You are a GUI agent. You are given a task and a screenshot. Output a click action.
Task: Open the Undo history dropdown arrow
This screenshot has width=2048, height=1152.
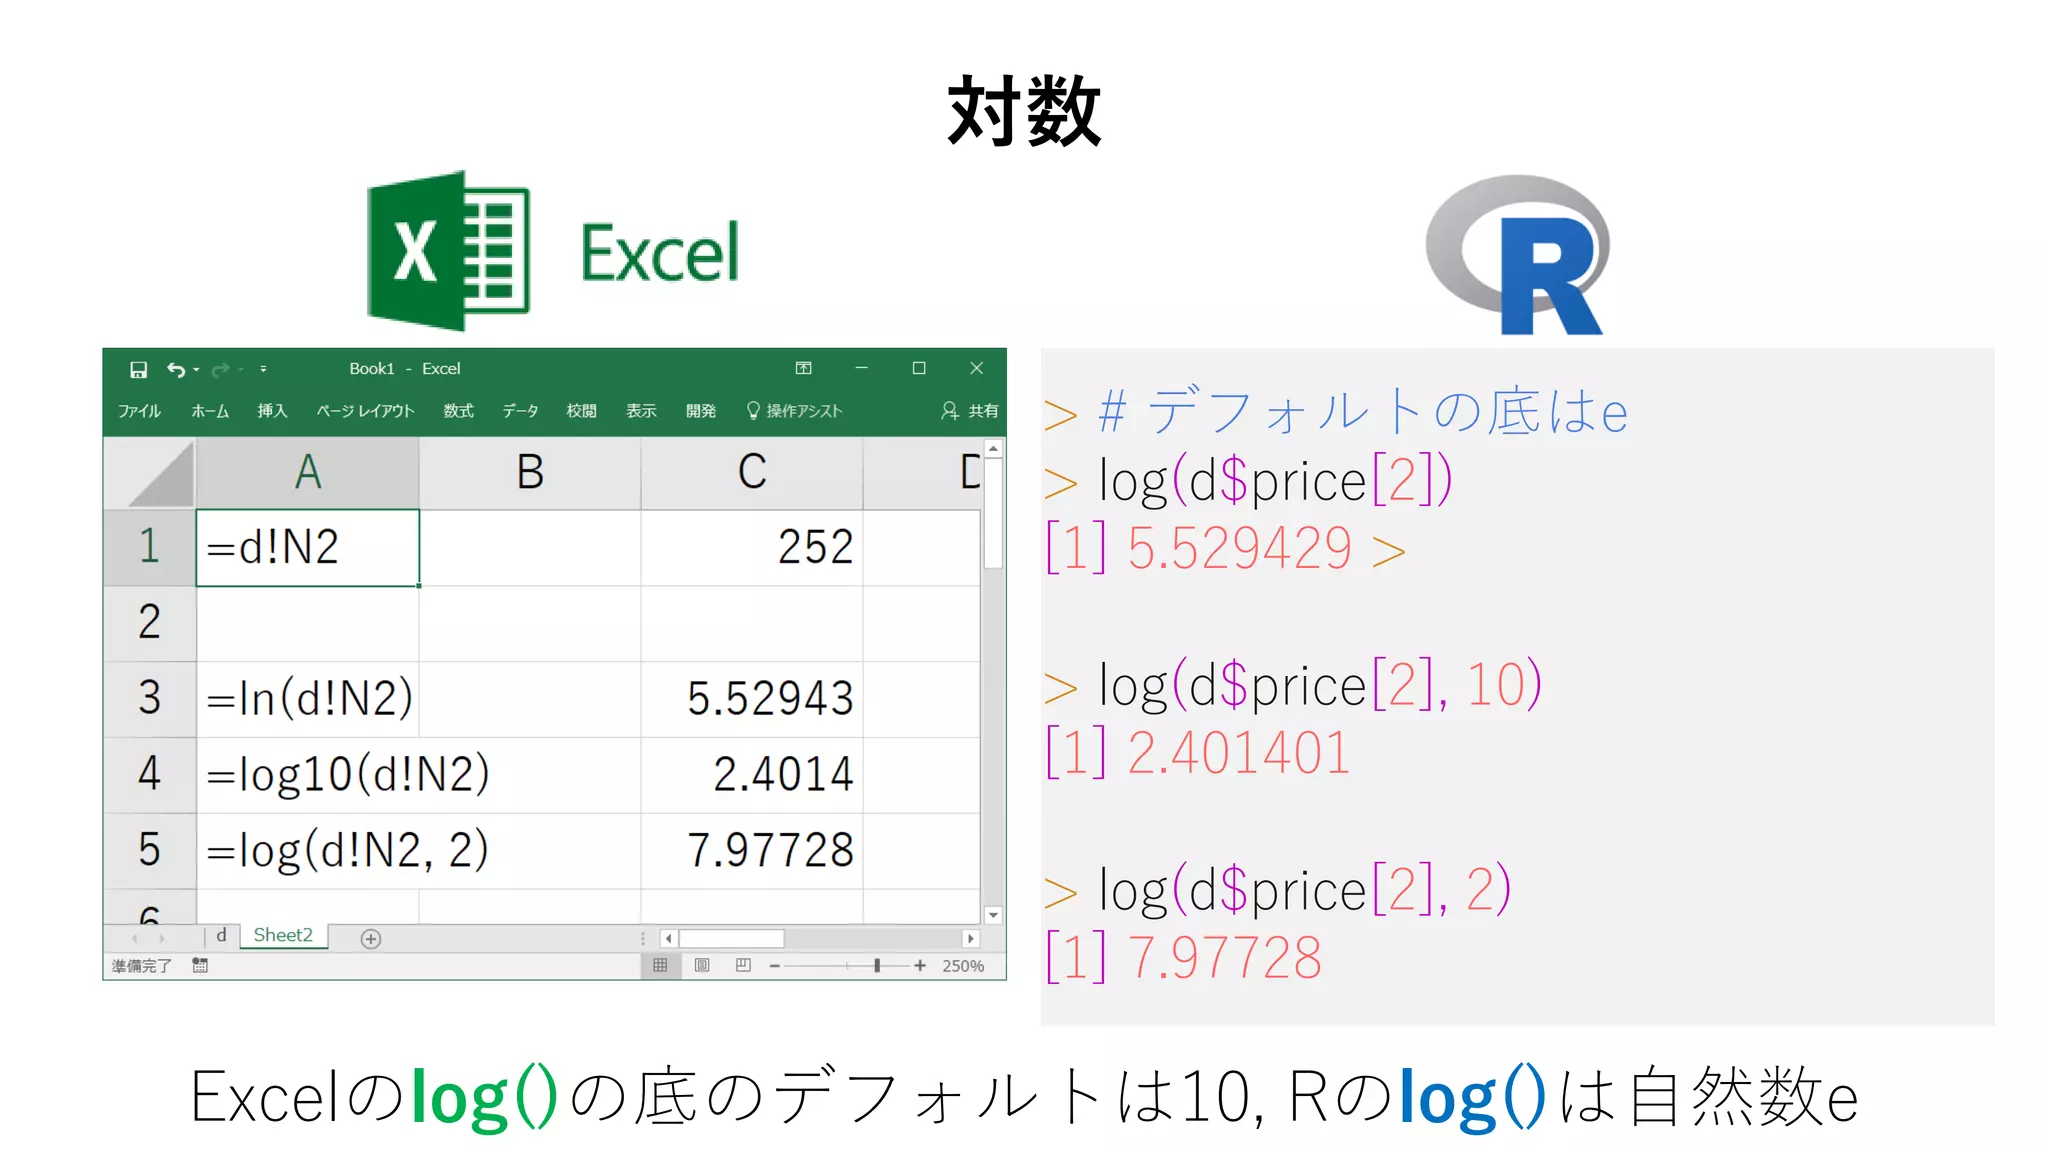point(196,370)
